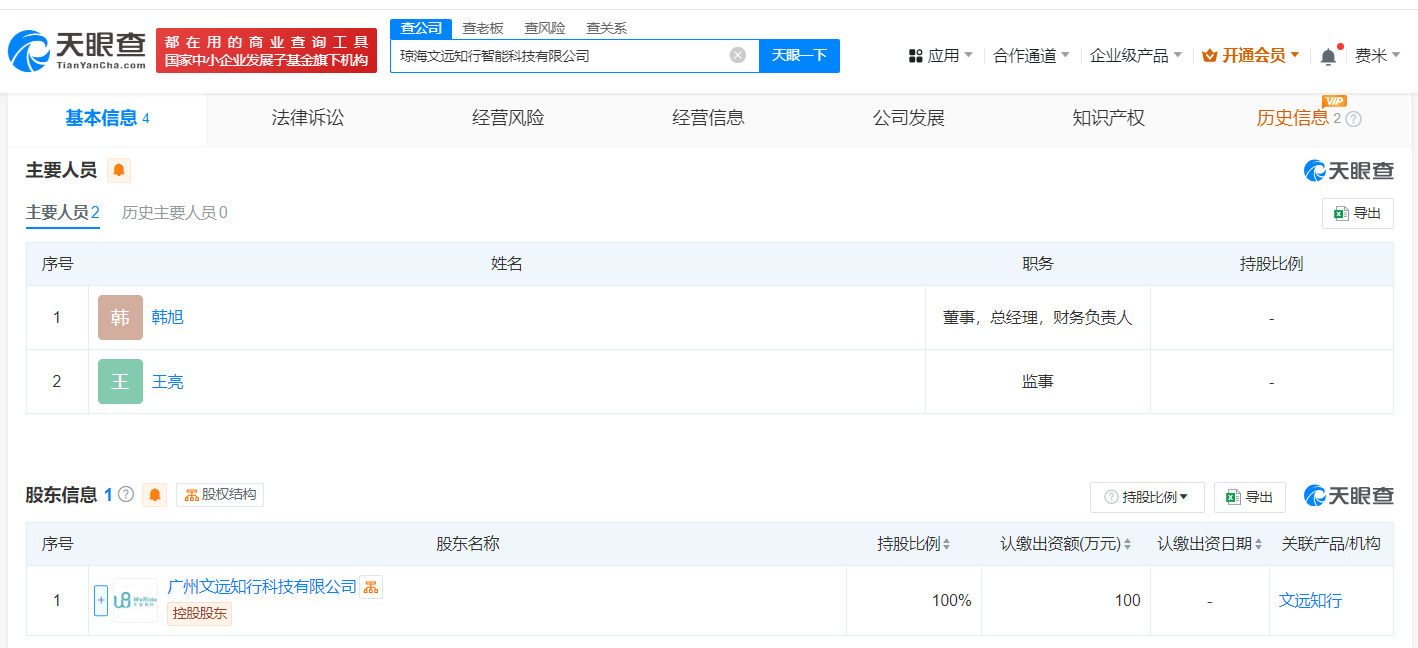Click the 监事 position cell

click(1038, 382)
